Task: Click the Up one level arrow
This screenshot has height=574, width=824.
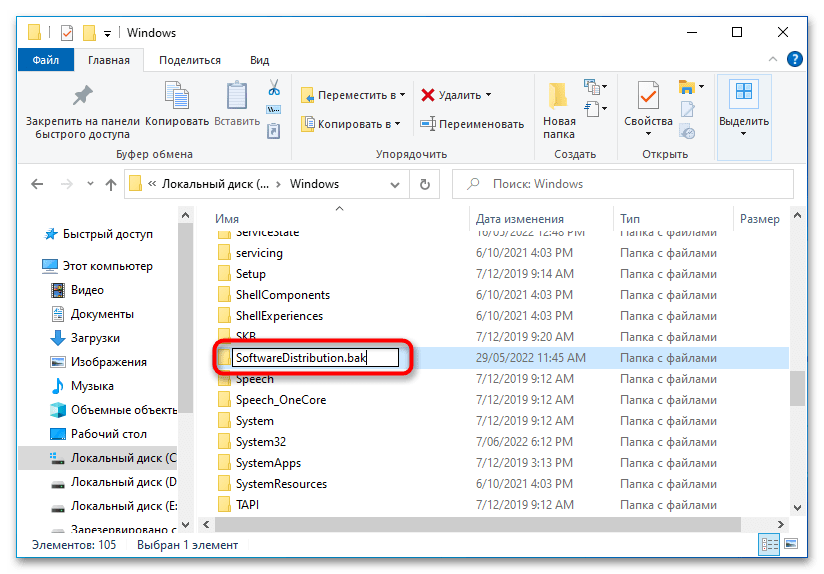Action: point(110,184)
